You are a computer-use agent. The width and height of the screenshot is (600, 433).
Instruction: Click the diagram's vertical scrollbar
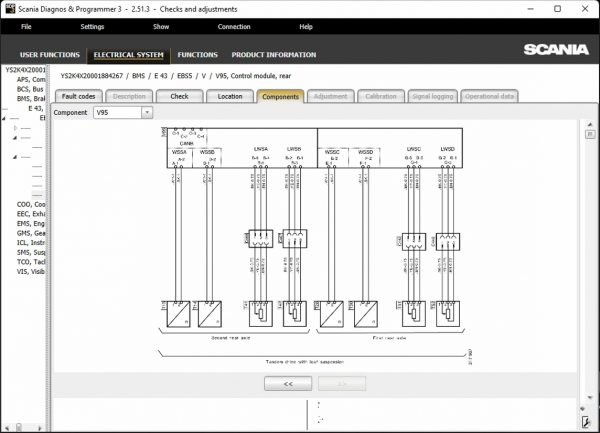[x=585, y=250]
